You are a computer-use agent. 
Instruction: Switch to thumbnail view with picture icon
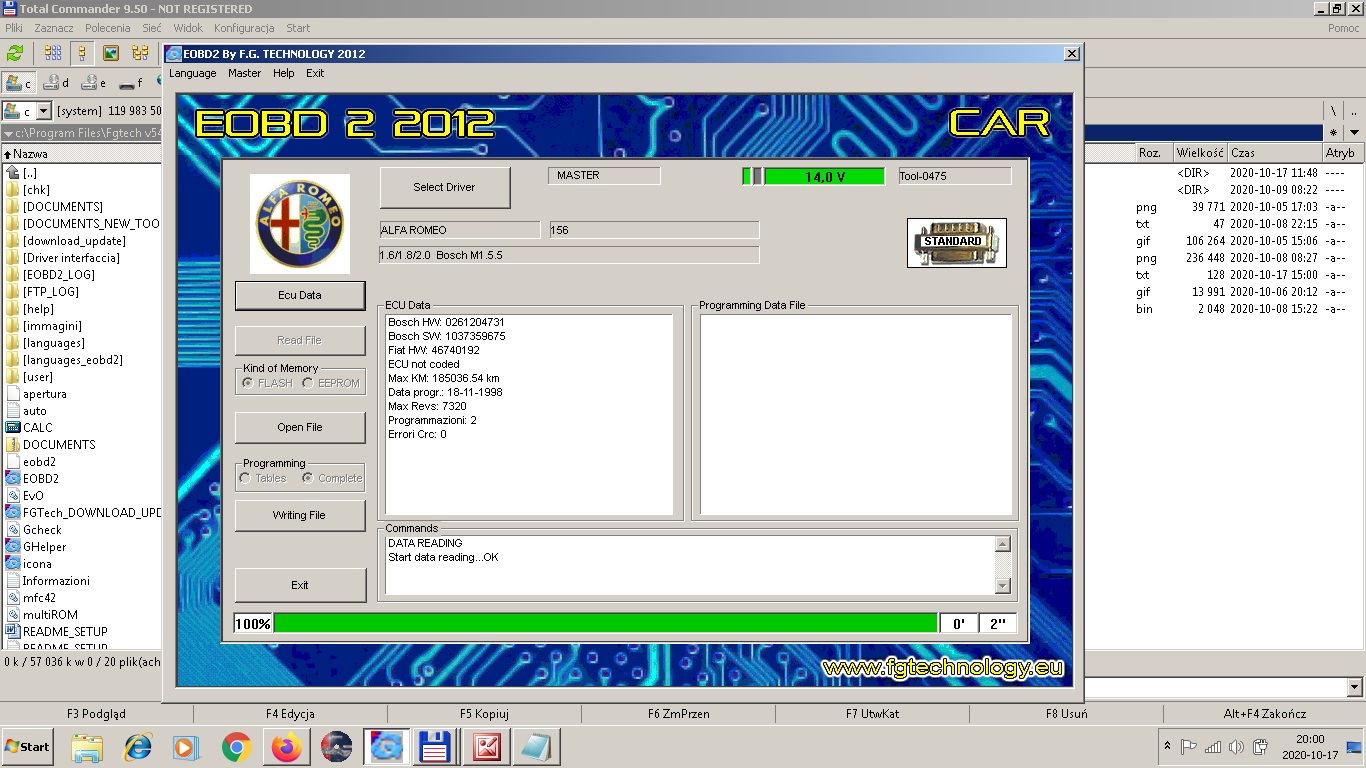111,53
